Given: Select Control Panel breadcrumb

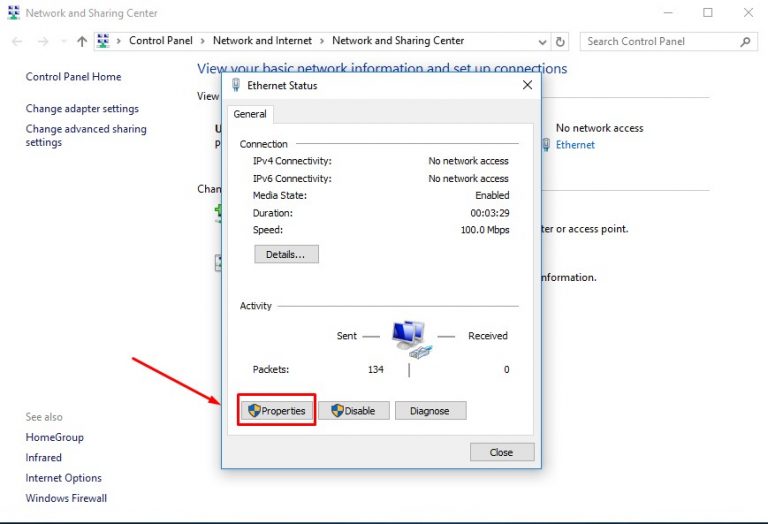Looking at the screenshot, I should point(161,41).
